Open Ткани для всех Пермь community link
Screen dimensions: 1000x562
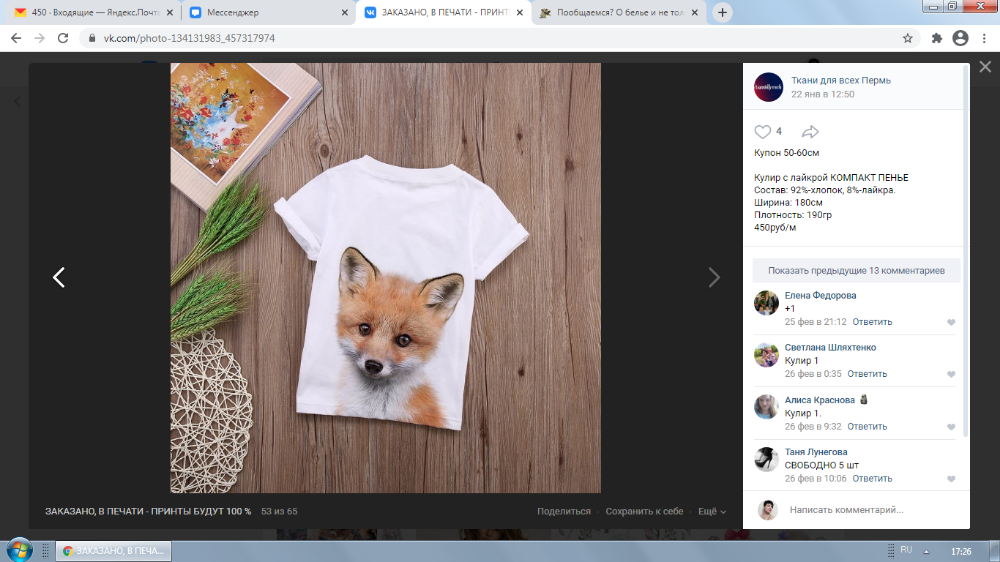(x=841, y=80)
